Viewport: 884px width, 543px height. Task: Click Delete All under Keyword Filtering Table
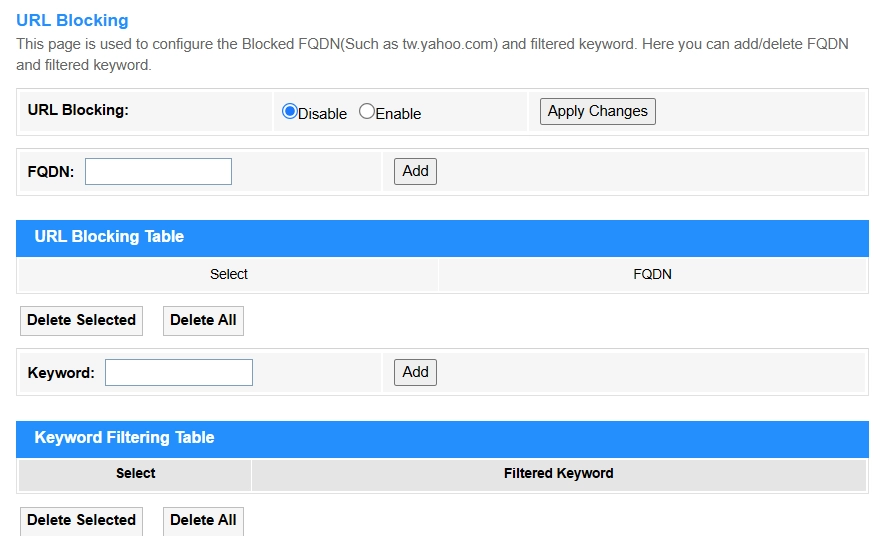pos(203,520)
